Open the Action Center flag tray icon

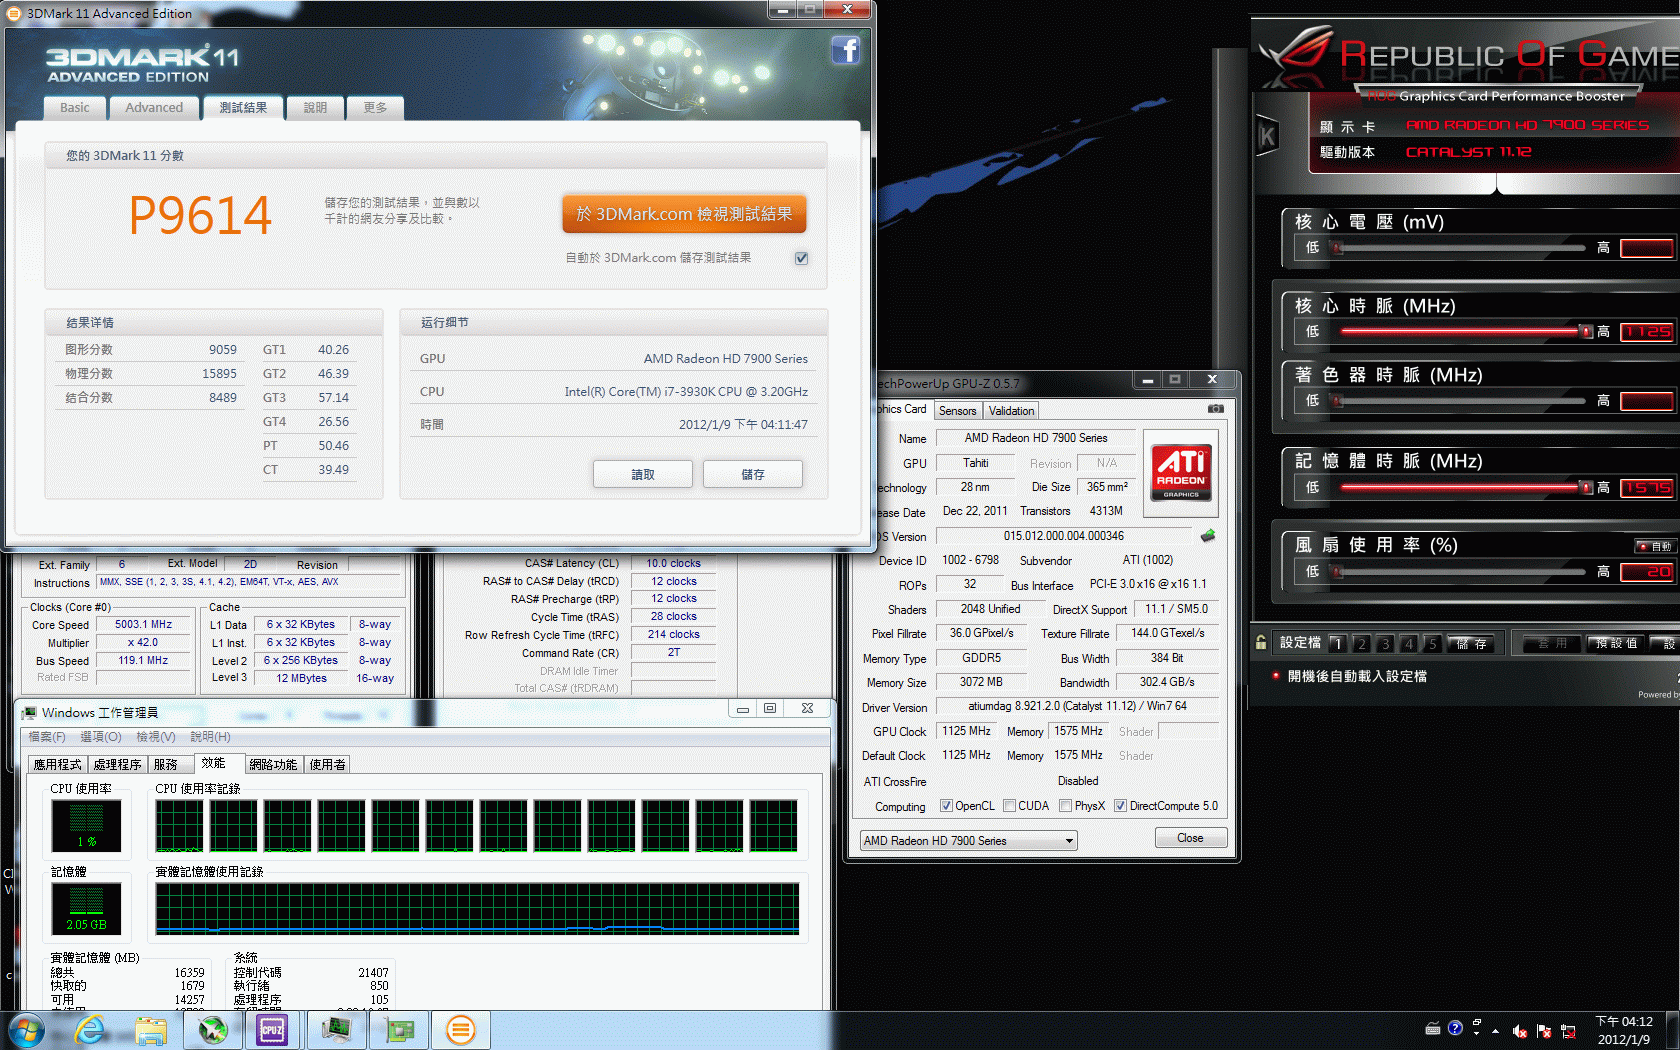1544,1031
